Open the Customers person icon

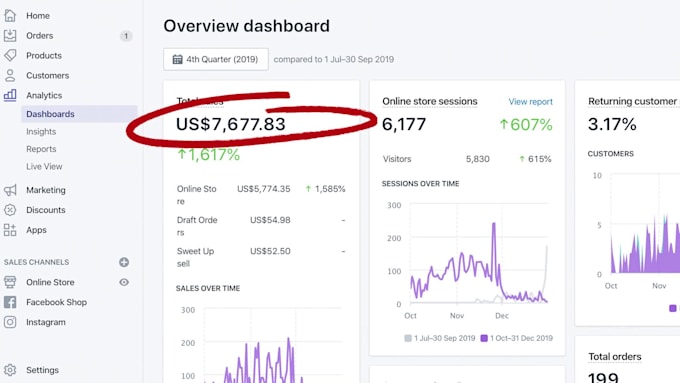(10, 75)
